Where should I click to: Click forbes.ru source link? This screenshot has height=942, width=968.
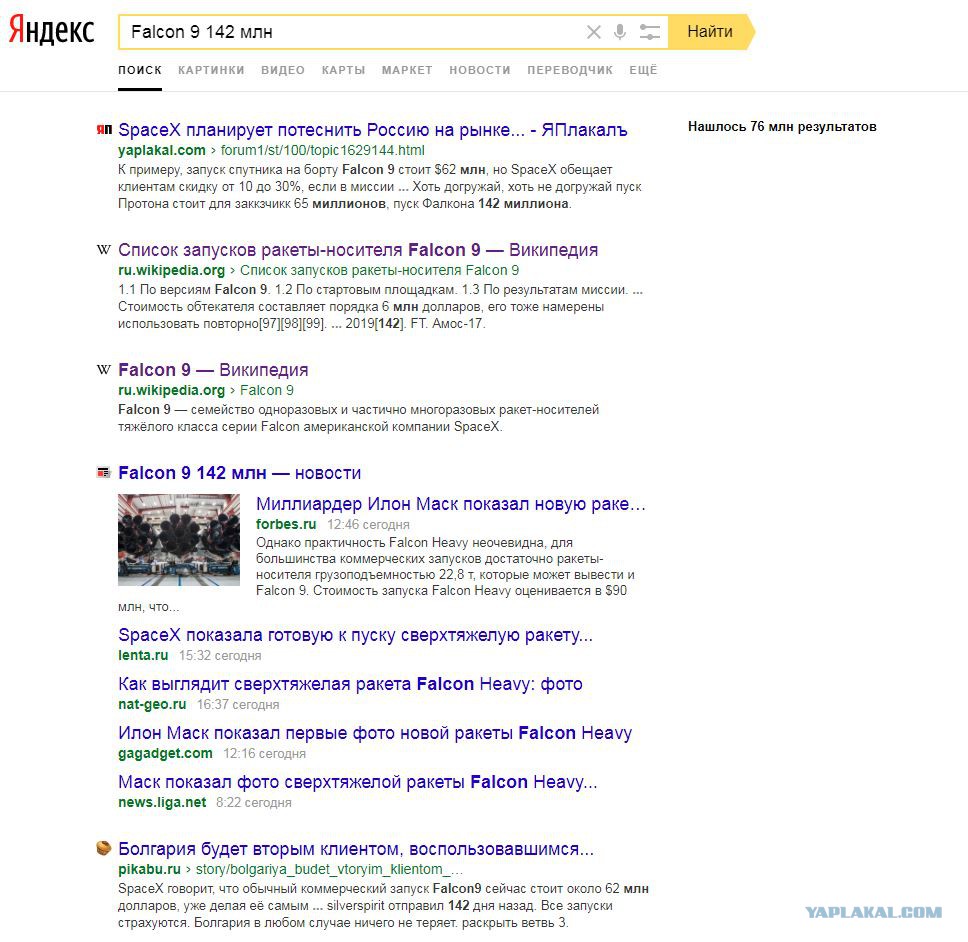point(286,524)
